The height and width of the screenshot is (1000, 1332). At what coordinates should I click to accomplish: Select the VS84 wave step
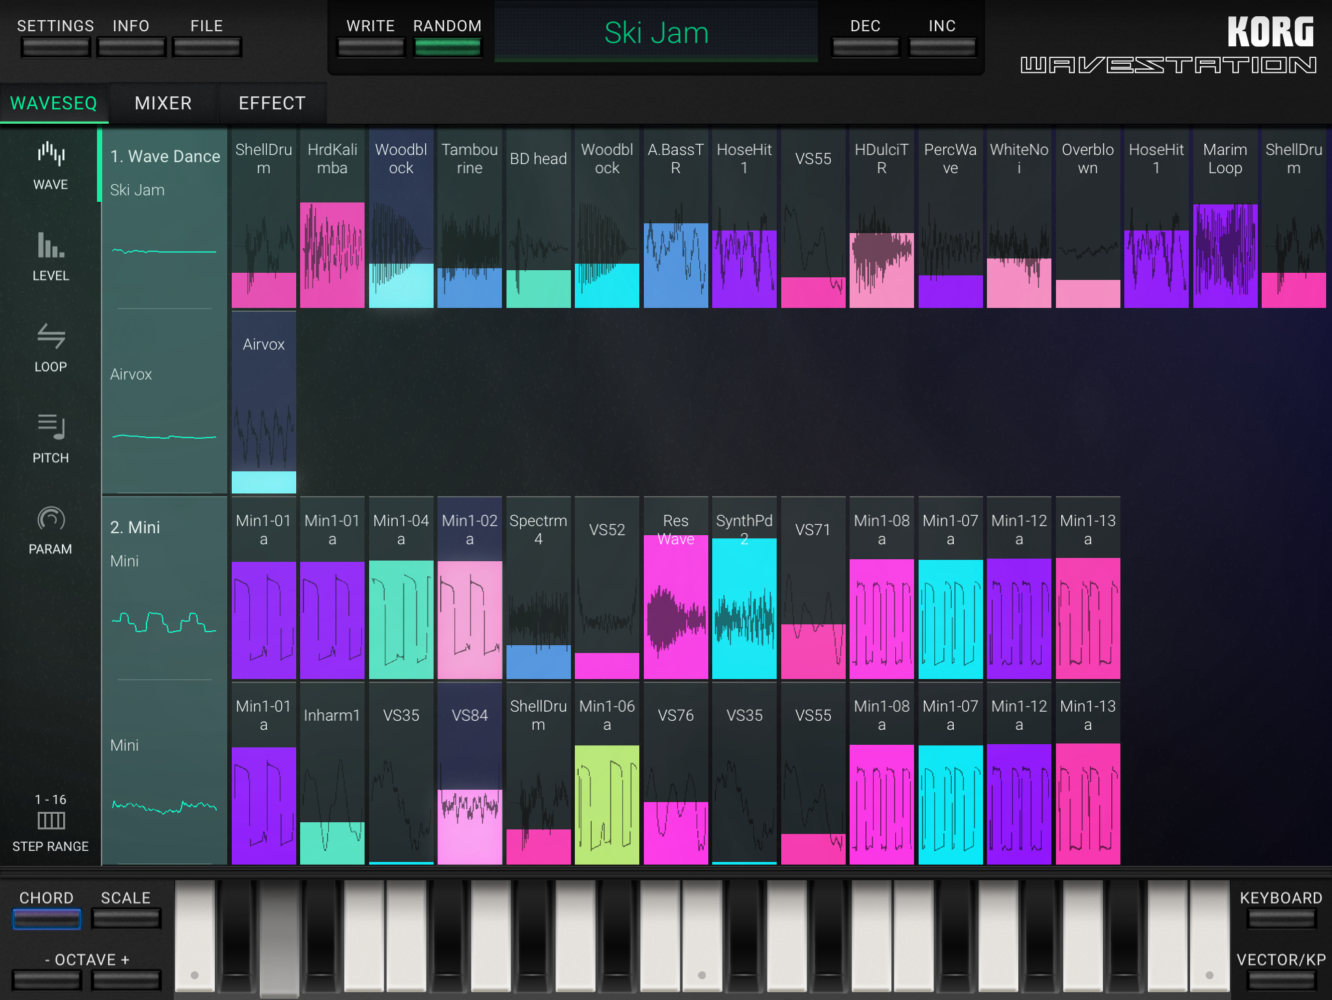470,773
